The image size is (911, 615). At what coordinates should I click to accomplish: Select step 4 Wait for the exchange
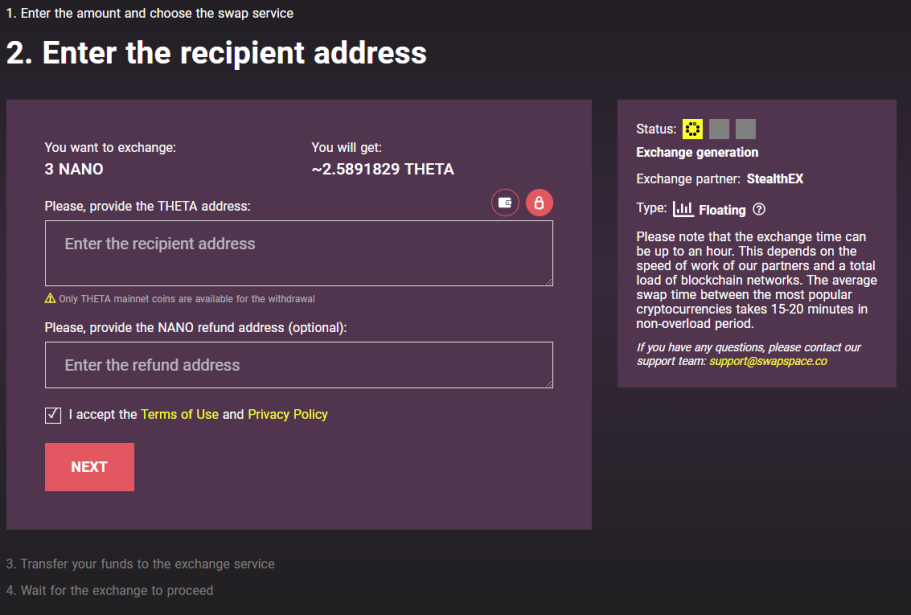pyautogui.click(x=110, y=591)
